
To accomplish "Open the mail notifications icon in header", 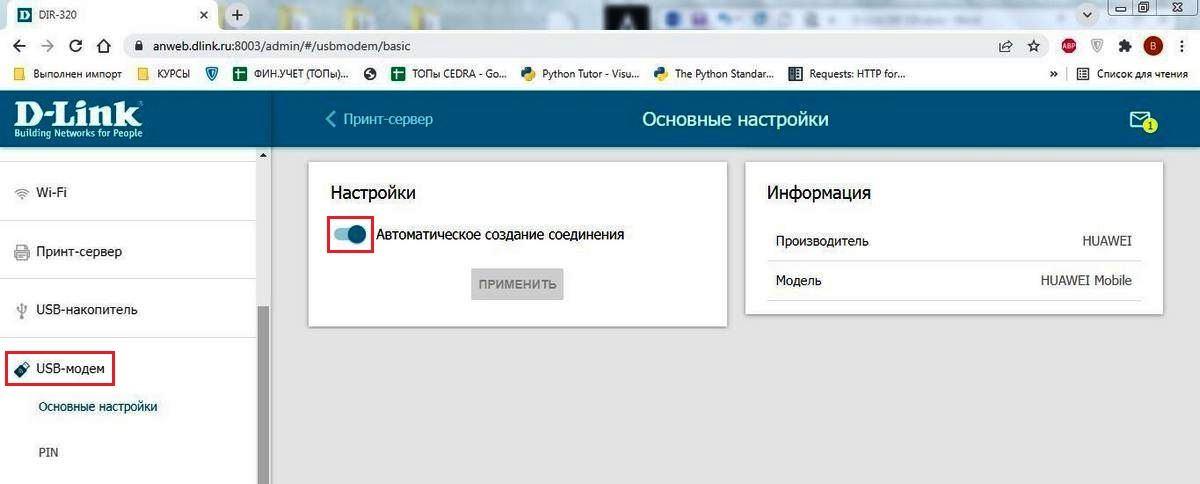I will (x=1142, y=121).
